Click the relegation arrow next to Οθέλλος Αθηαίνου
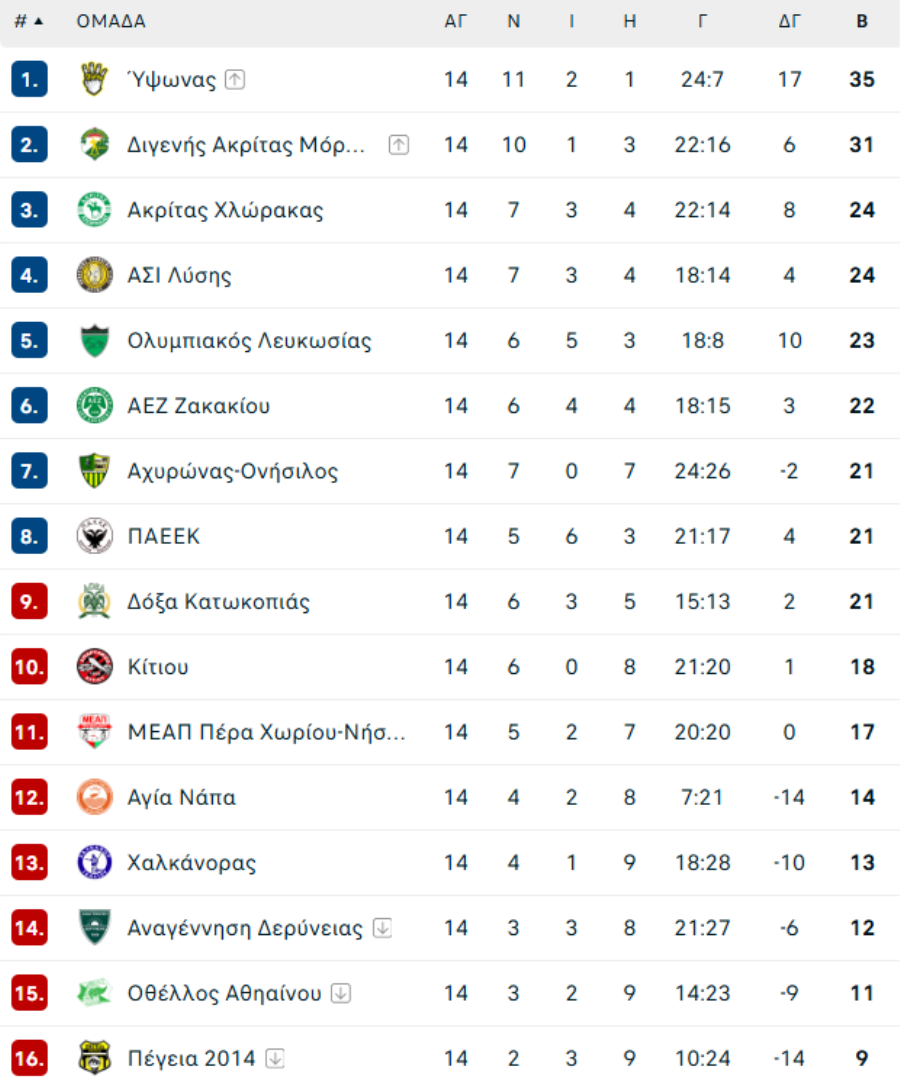This screenshot has height=1082, width=900. 341,993
